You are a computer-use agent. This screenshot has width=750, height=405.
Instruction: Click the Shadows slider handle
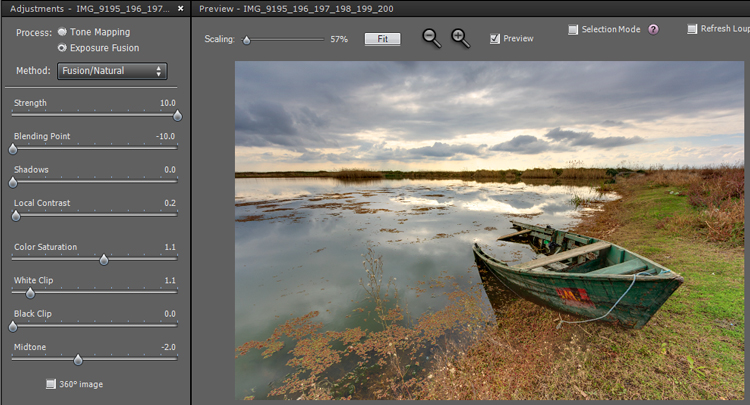[x=13, y=183]
